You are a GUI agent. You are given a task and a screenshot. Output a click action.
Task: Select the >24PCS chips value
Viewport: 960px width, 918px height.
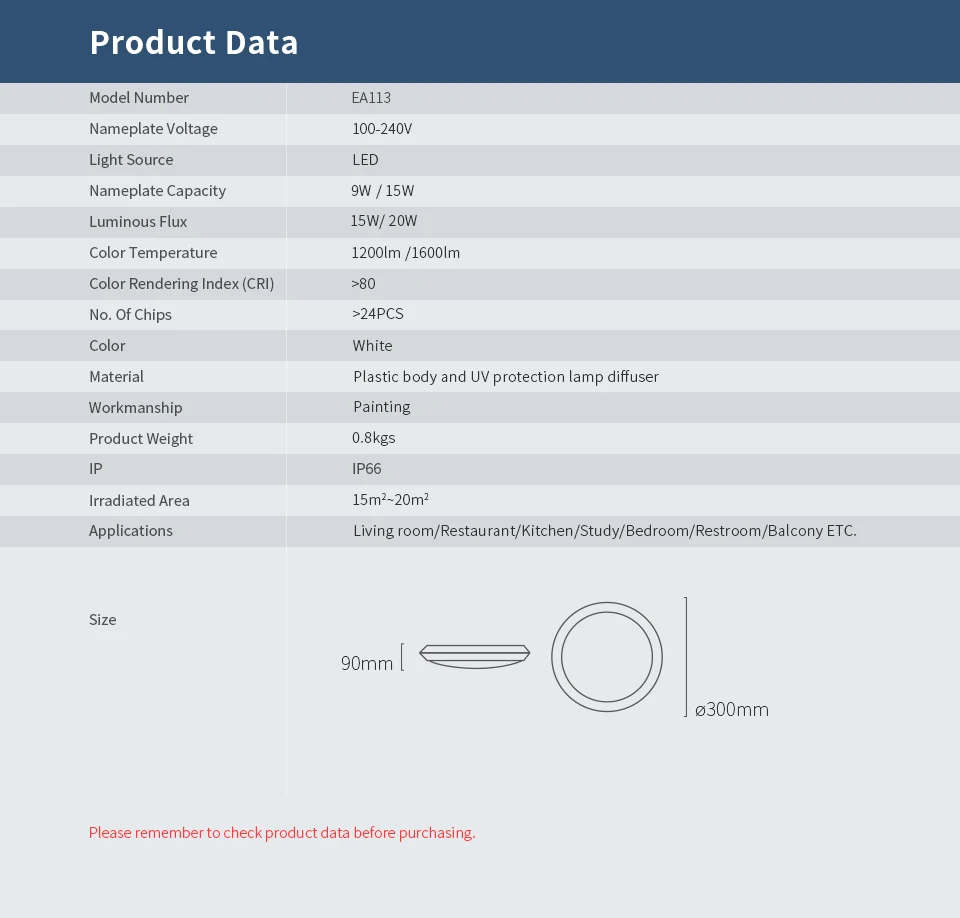coord(378,314)
